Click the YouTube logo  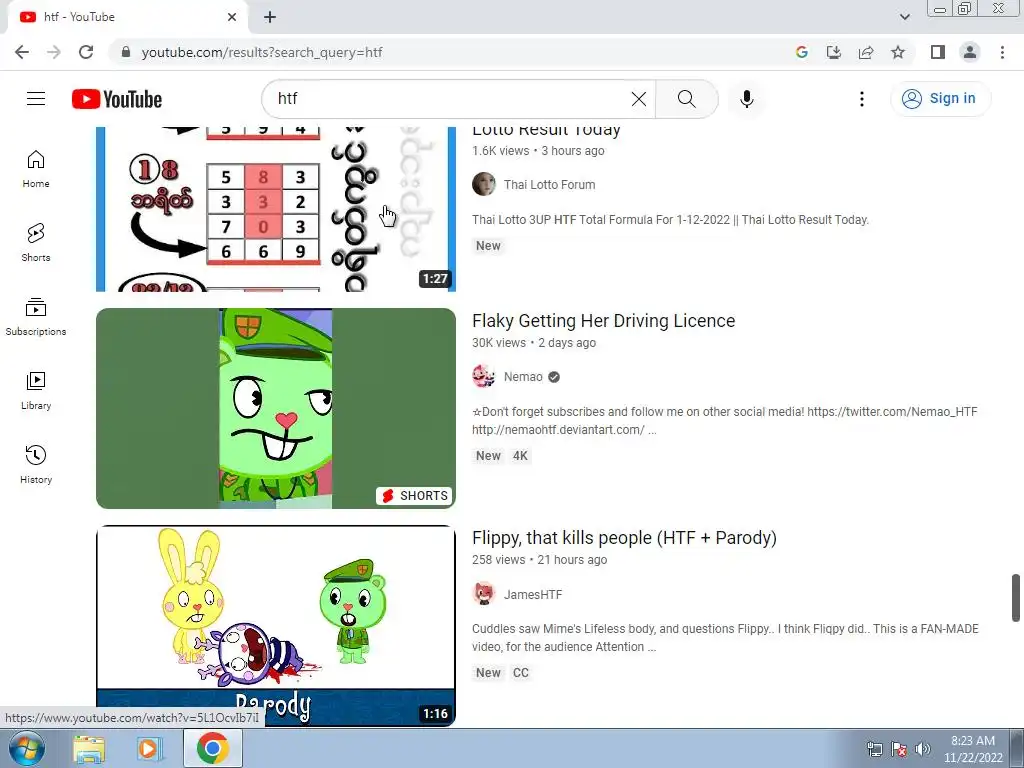pyautogui.click(x=117, y=99)
